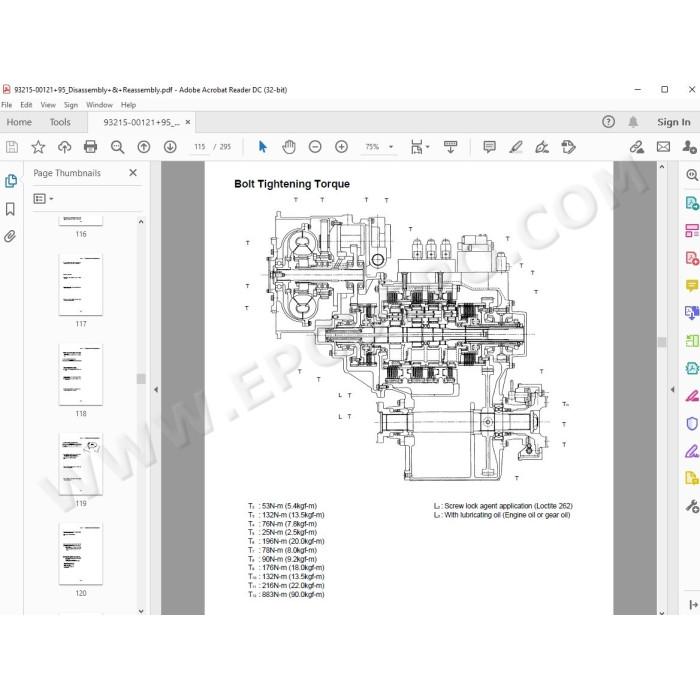This screenshot has height=700, width=700.
Task: Select the page 117 thumbnail
Action: pos(81,284)
